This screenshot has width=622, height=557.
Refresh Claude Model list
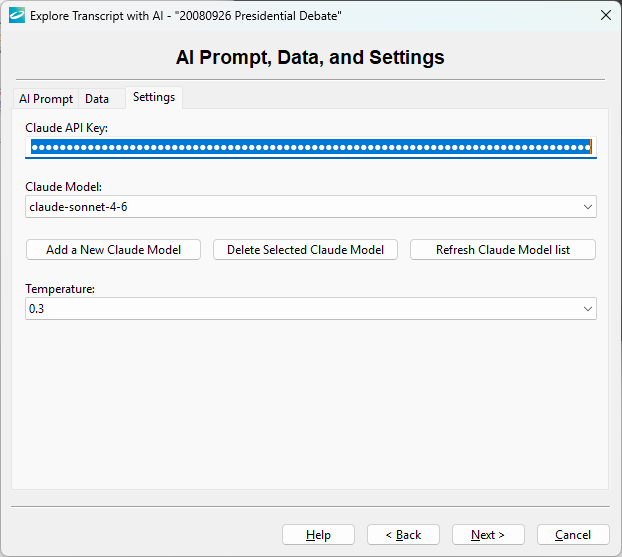coord(502,249)
